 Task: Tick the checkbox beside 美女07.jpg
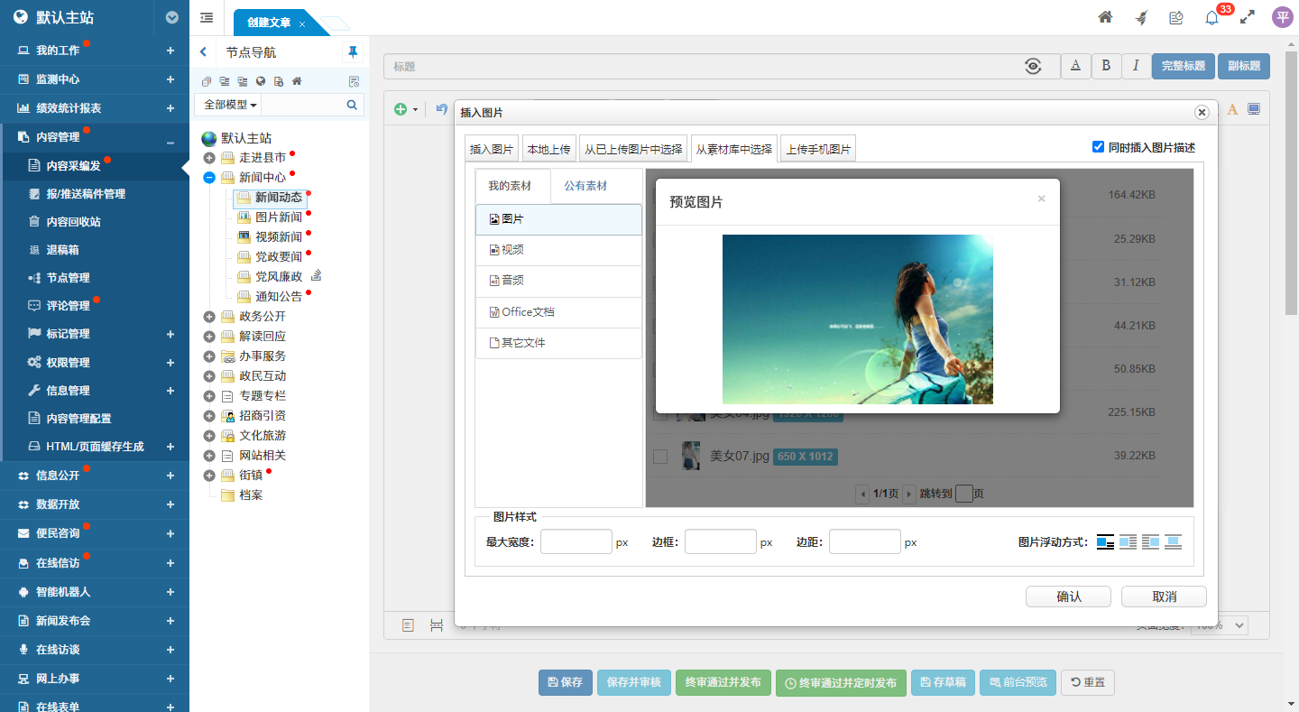660,456
